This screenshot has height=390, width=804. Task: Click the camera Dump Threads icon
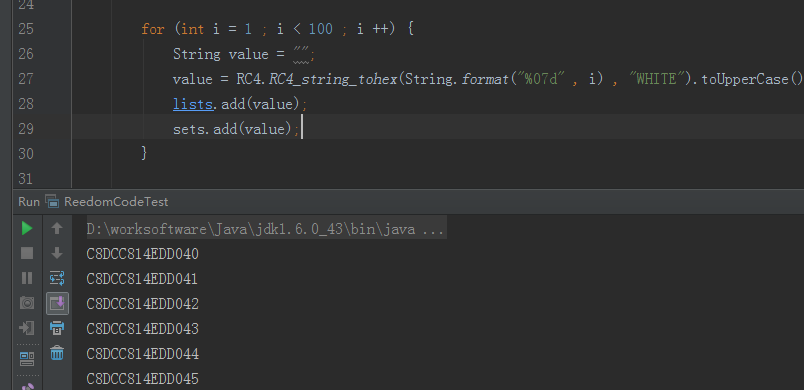coord(27,303)
